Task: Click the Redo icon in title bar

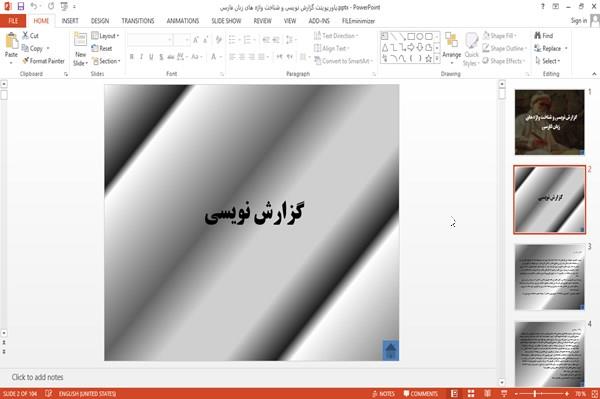Action: pos(51,7)
